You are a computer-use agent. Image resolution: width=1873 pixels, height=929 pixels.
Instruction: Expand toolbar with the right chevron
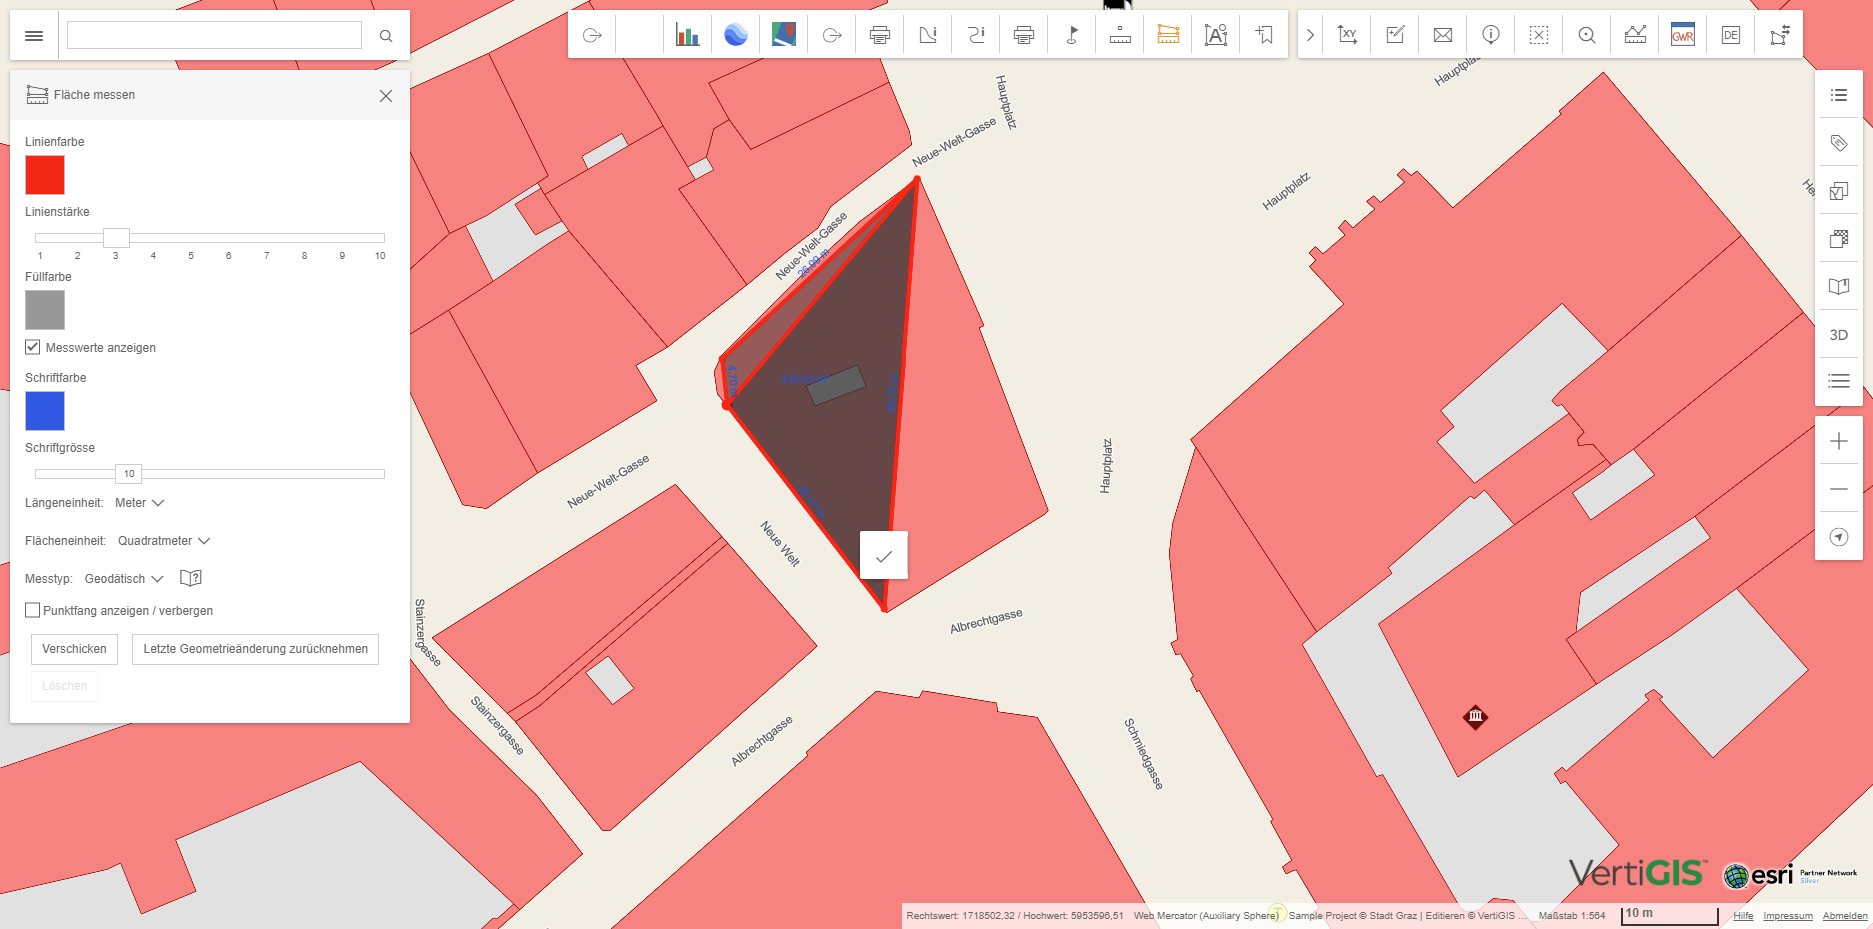(1310, 35)
